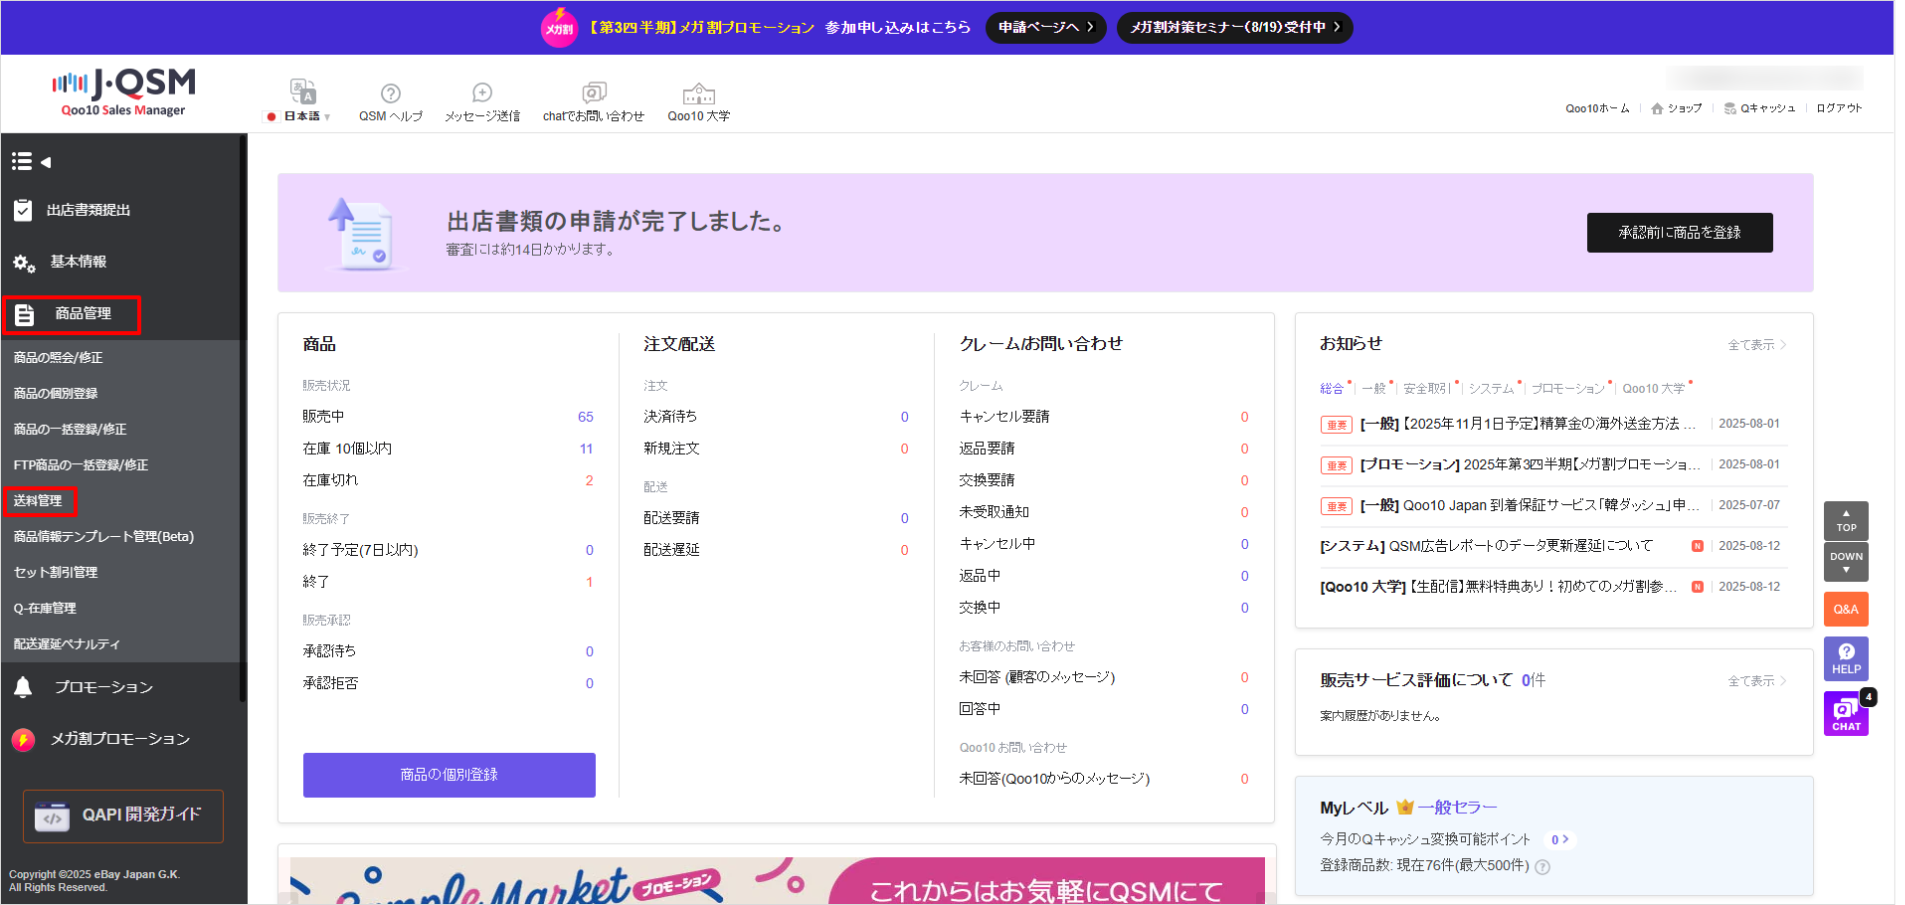The image size is (1905, 905).
Task: Click 申請ページへ in the top banner
Action: [1046, 27]
